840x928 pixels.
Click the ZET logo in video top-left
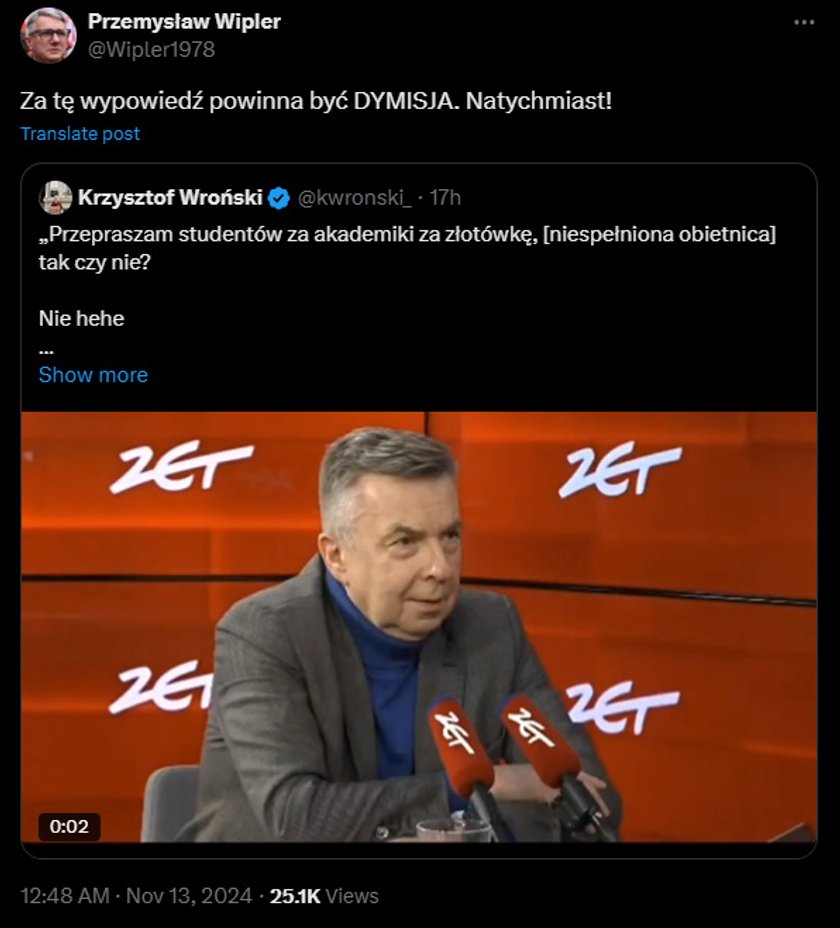click(182, 466)
